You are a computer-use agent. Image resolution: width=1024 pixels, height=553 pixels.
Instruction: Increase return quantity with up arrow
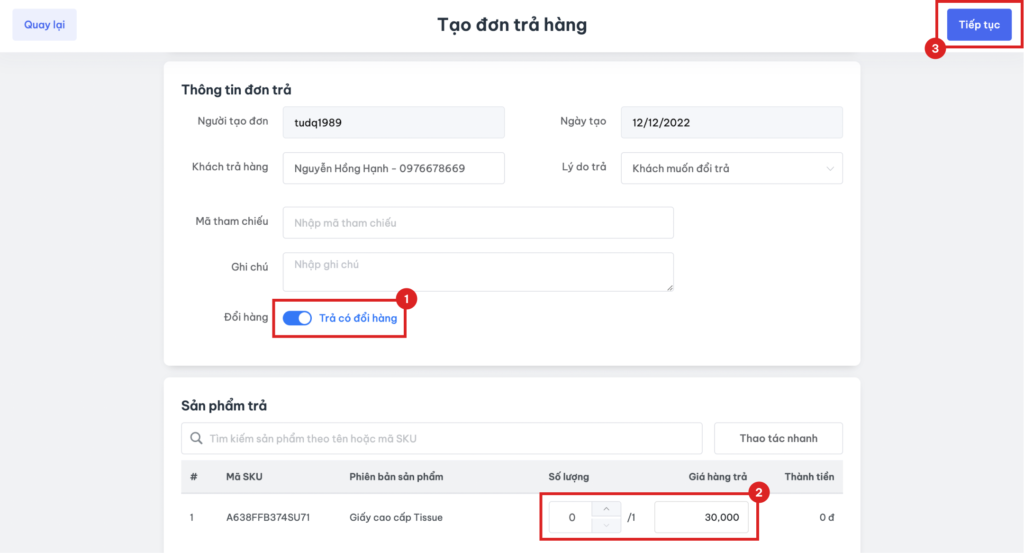(606, 510)
